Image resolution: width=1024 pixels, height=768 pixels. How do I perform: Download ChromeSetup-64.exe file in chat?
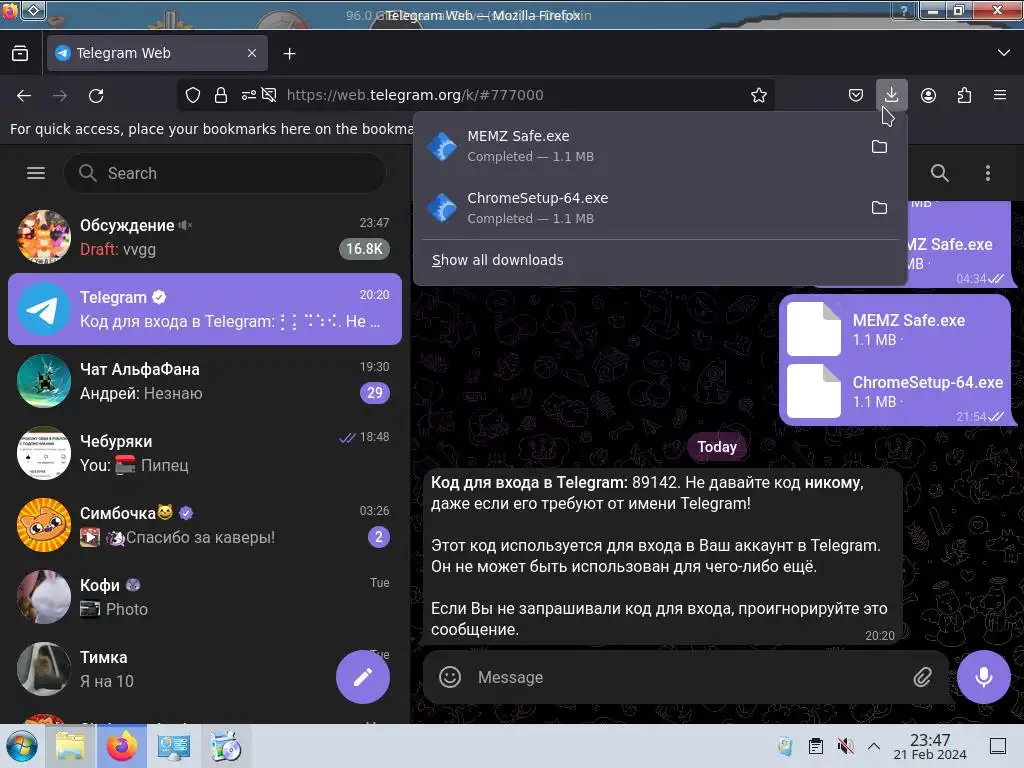tap(814, 391)
